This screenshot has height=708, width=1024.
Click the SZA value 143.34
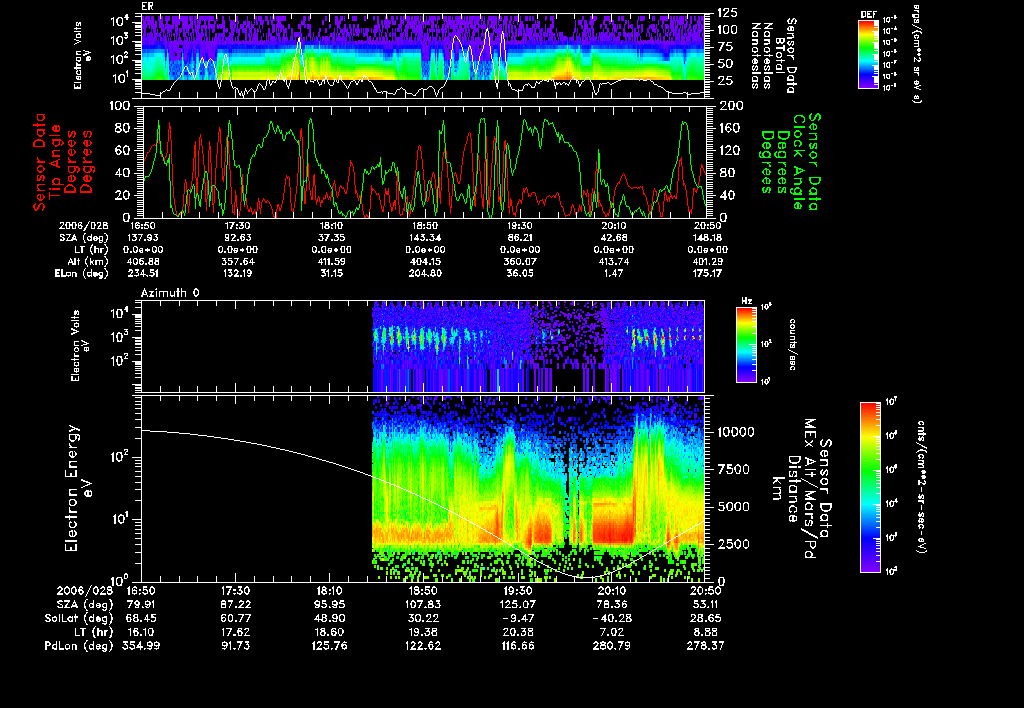pos(425,238)
